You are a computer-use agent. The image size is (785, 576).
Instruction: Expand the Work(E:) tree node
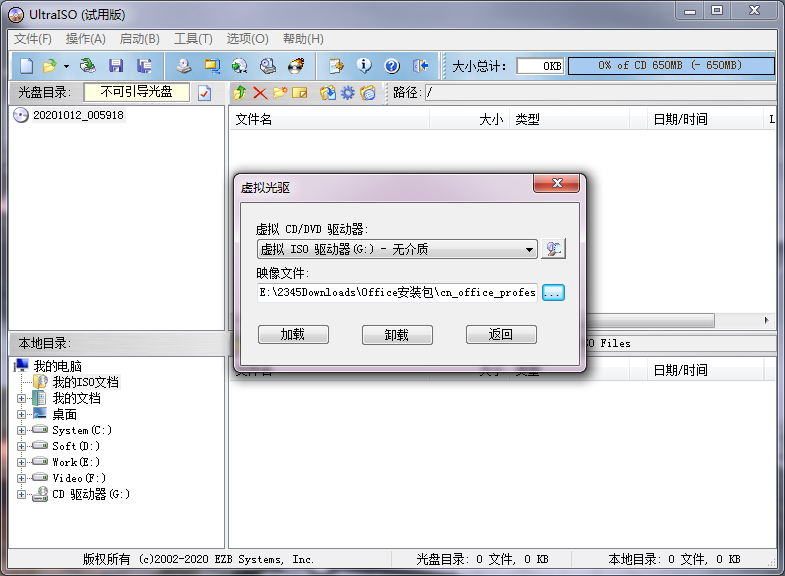click(21, 462)
